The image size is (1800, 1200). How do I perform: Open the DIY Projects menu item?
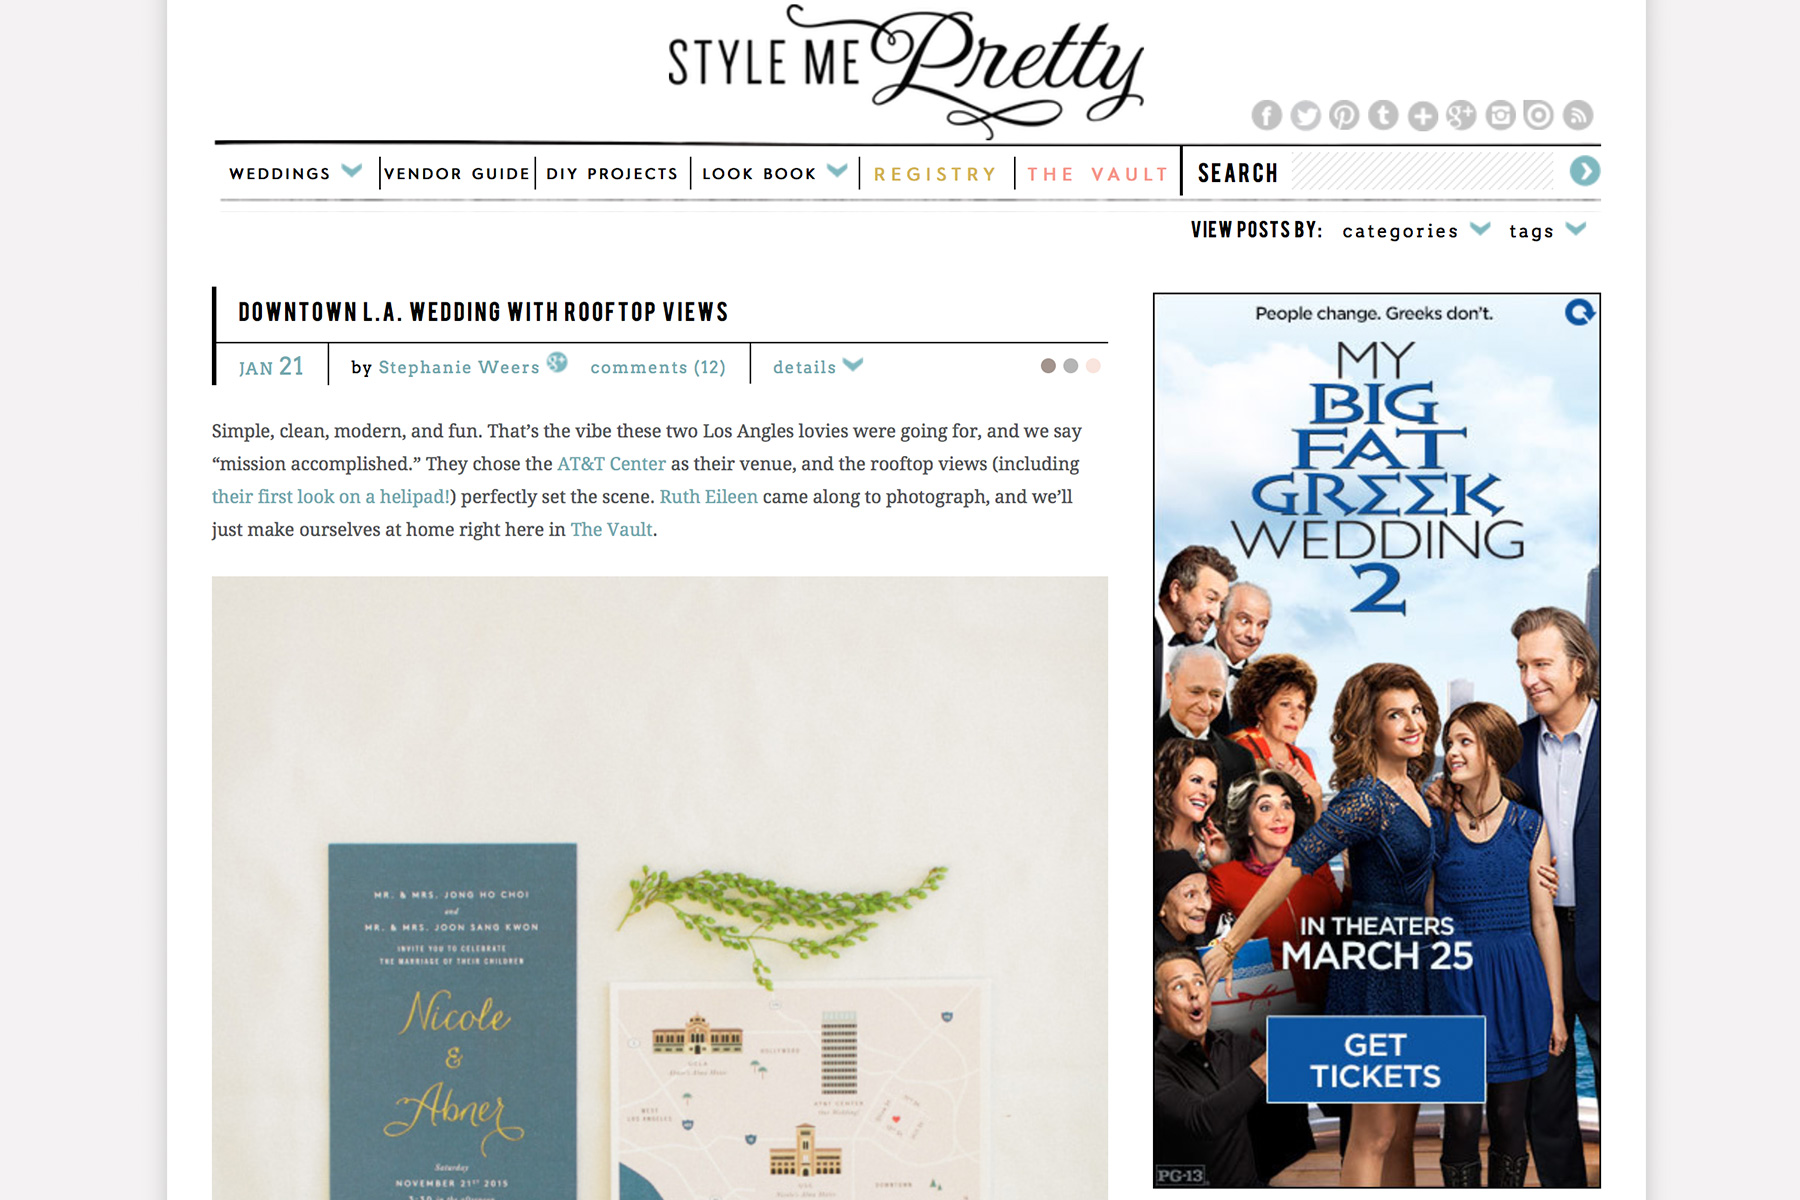pos(612,174)
